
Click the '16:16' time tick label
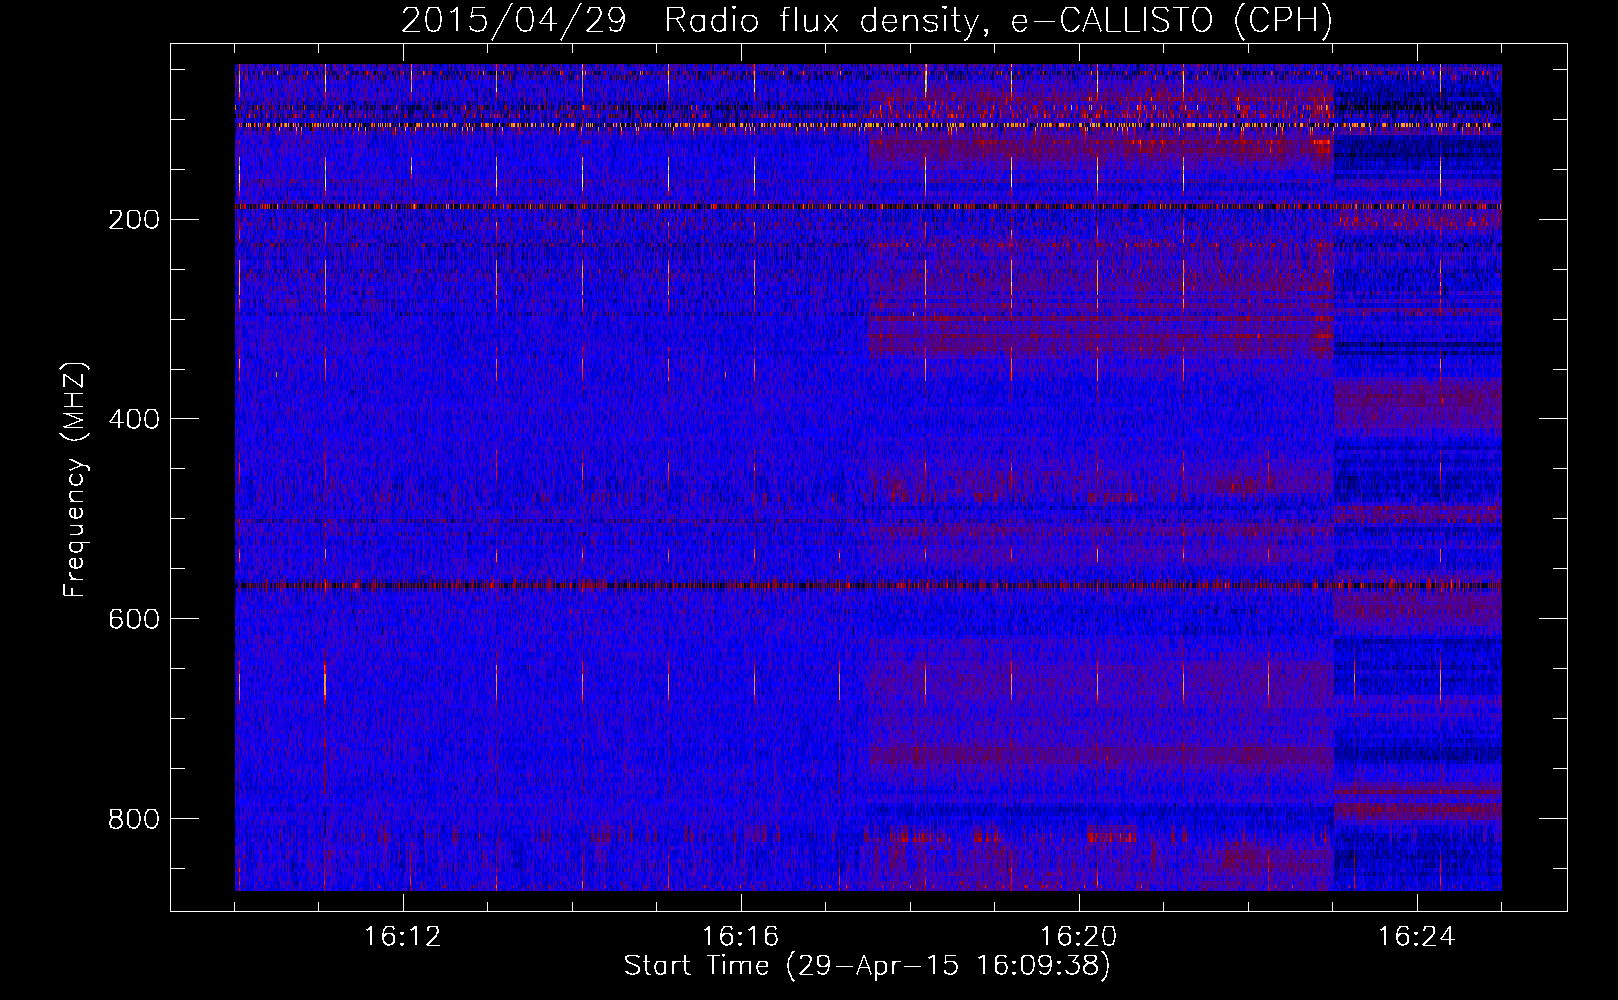click(x=740, y=937)
